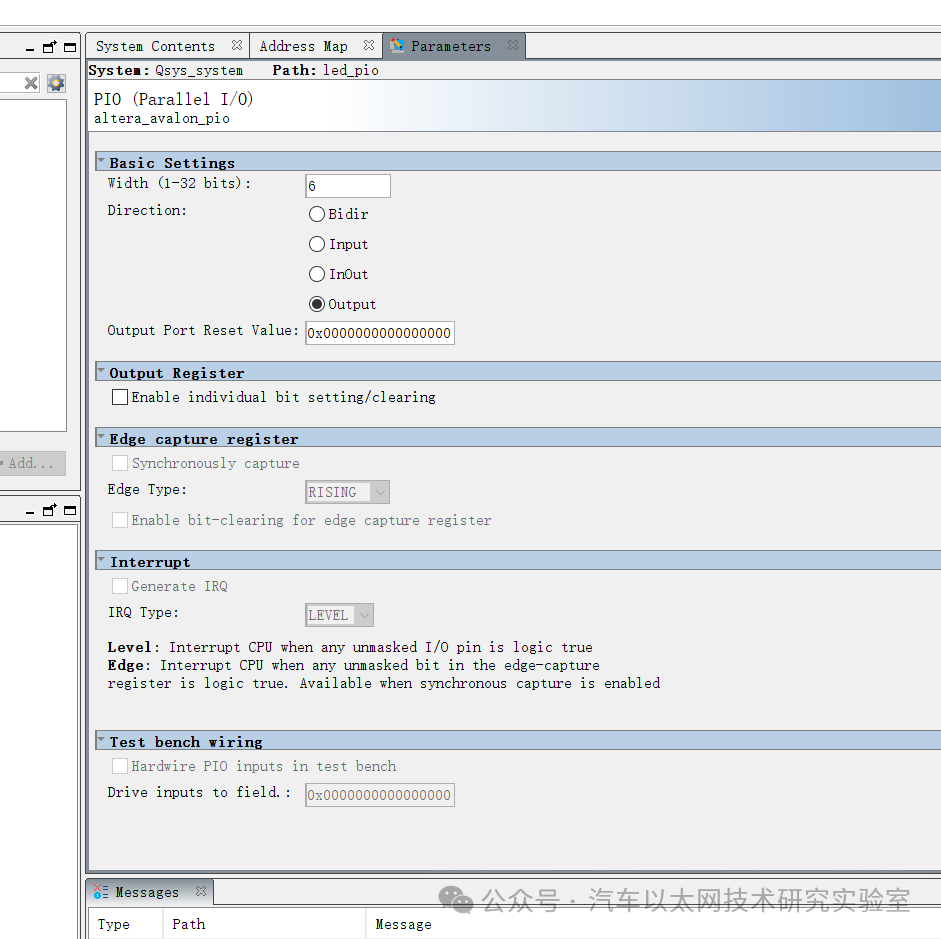
Task: Toggle Enable bit-clearing for edge capture register
Action: (120, 520)
